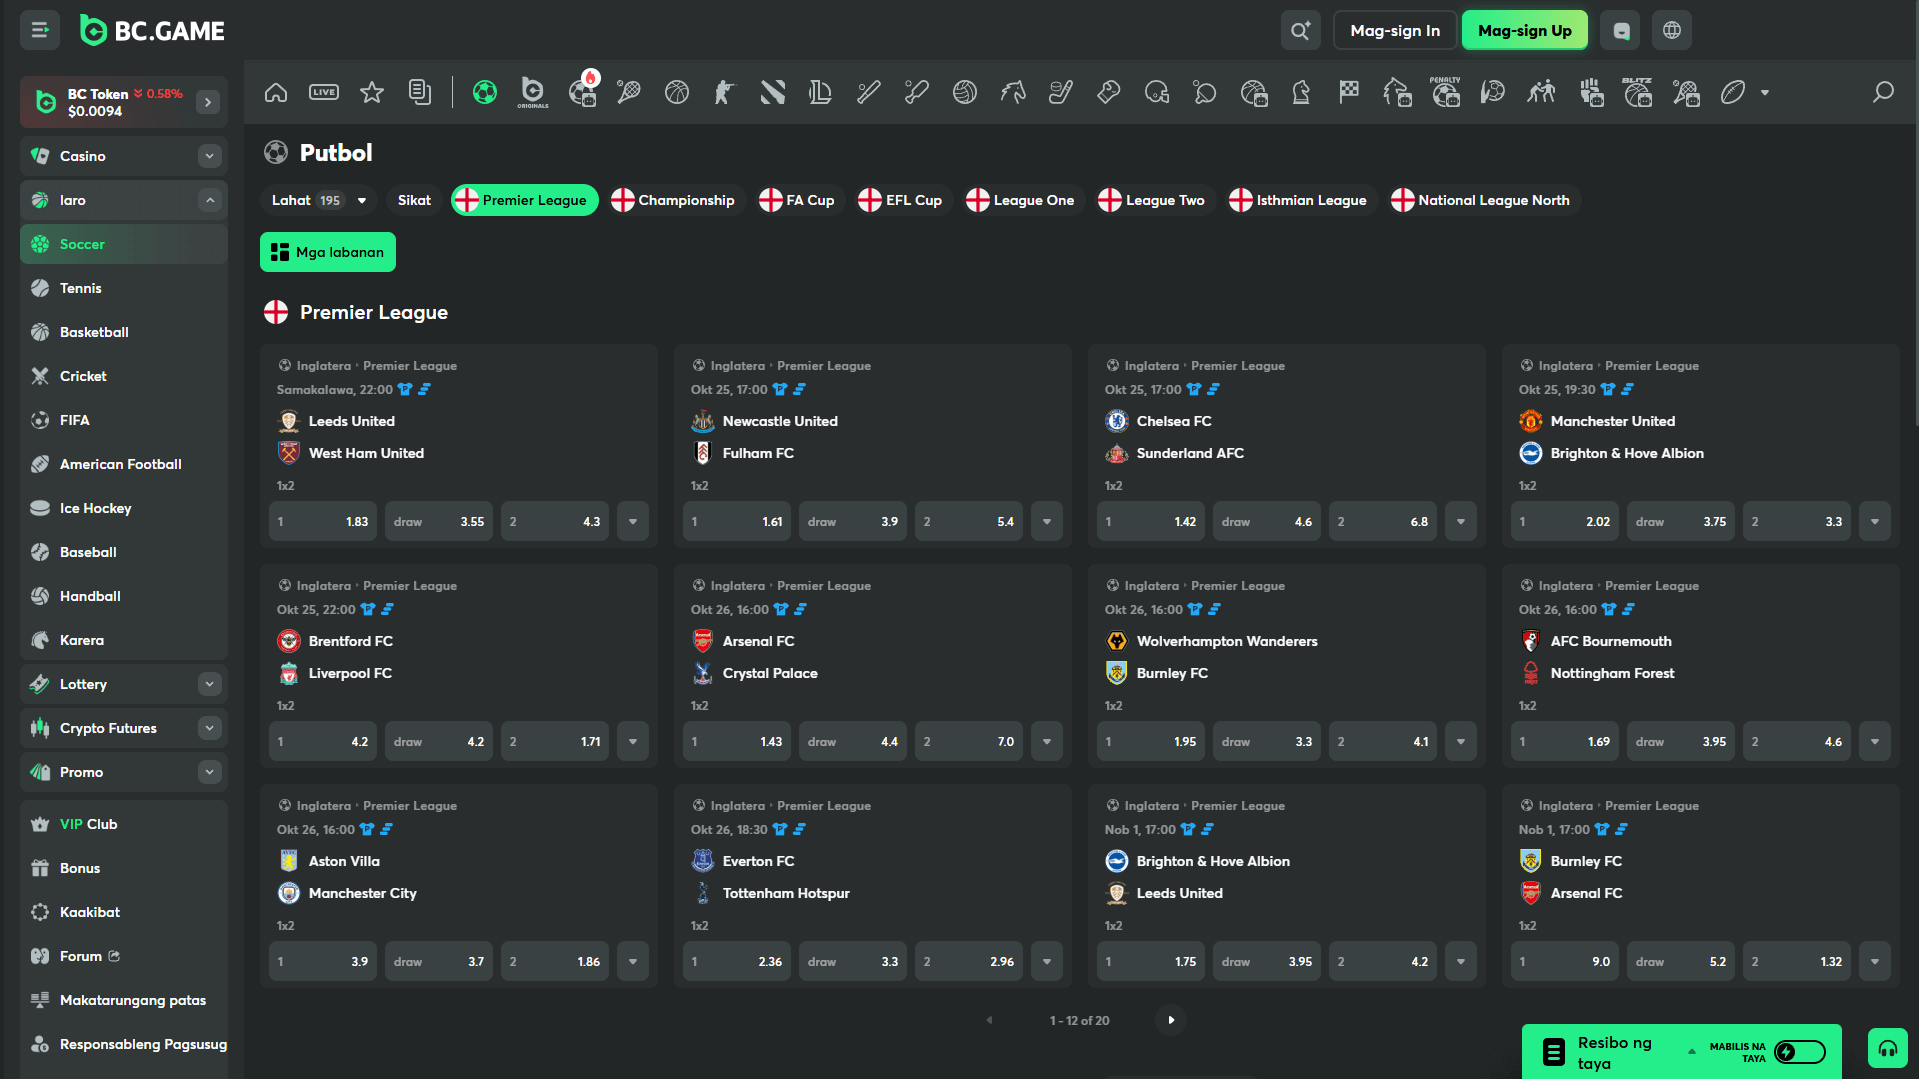The image size is (1919, 1079).
Task: Open the BC Token price arrow
Action: [208, 102]
